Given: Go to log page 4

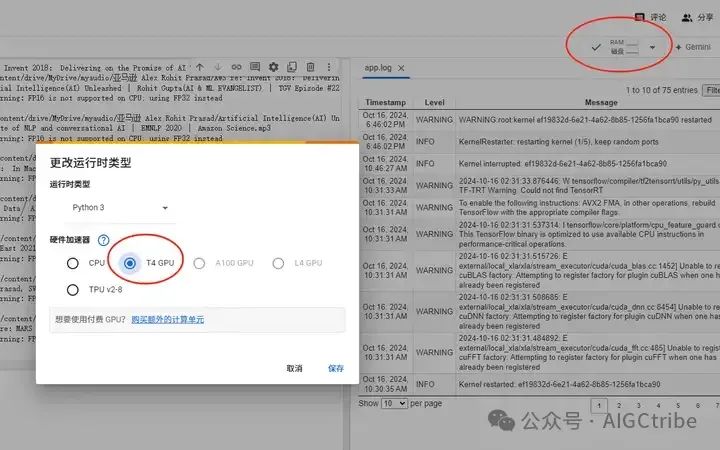Looking at the screenshot, I should coord(658,405).
